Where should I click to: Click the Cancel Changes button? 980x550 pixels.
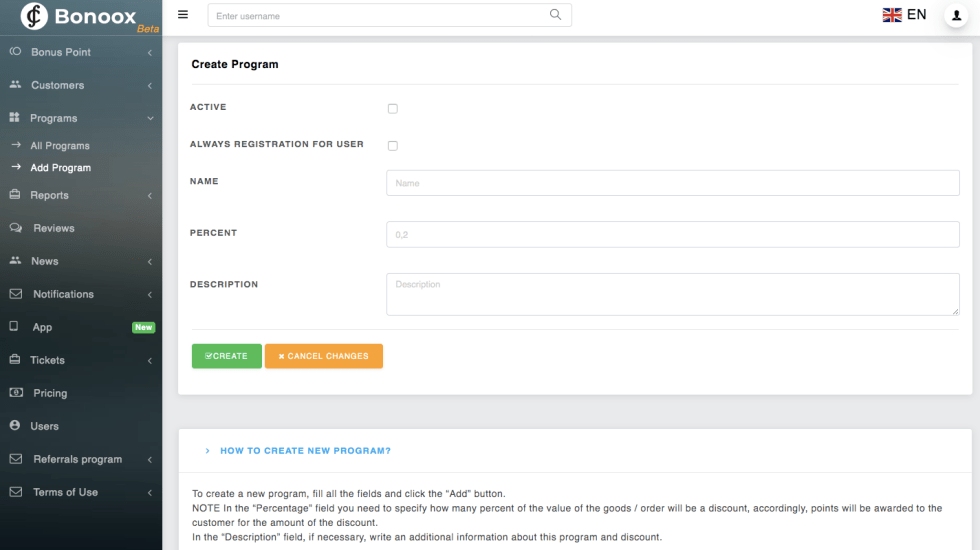[323, 356]
